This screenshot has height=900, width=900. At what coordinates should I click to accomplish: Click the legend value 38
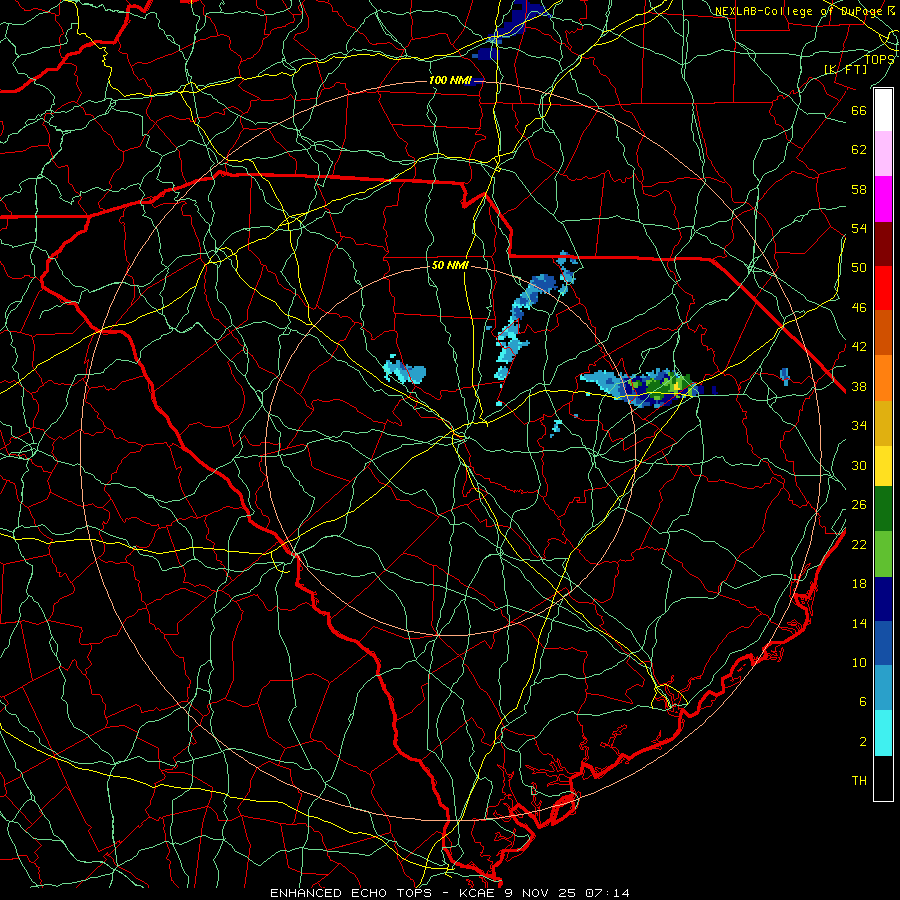[859, 386]
